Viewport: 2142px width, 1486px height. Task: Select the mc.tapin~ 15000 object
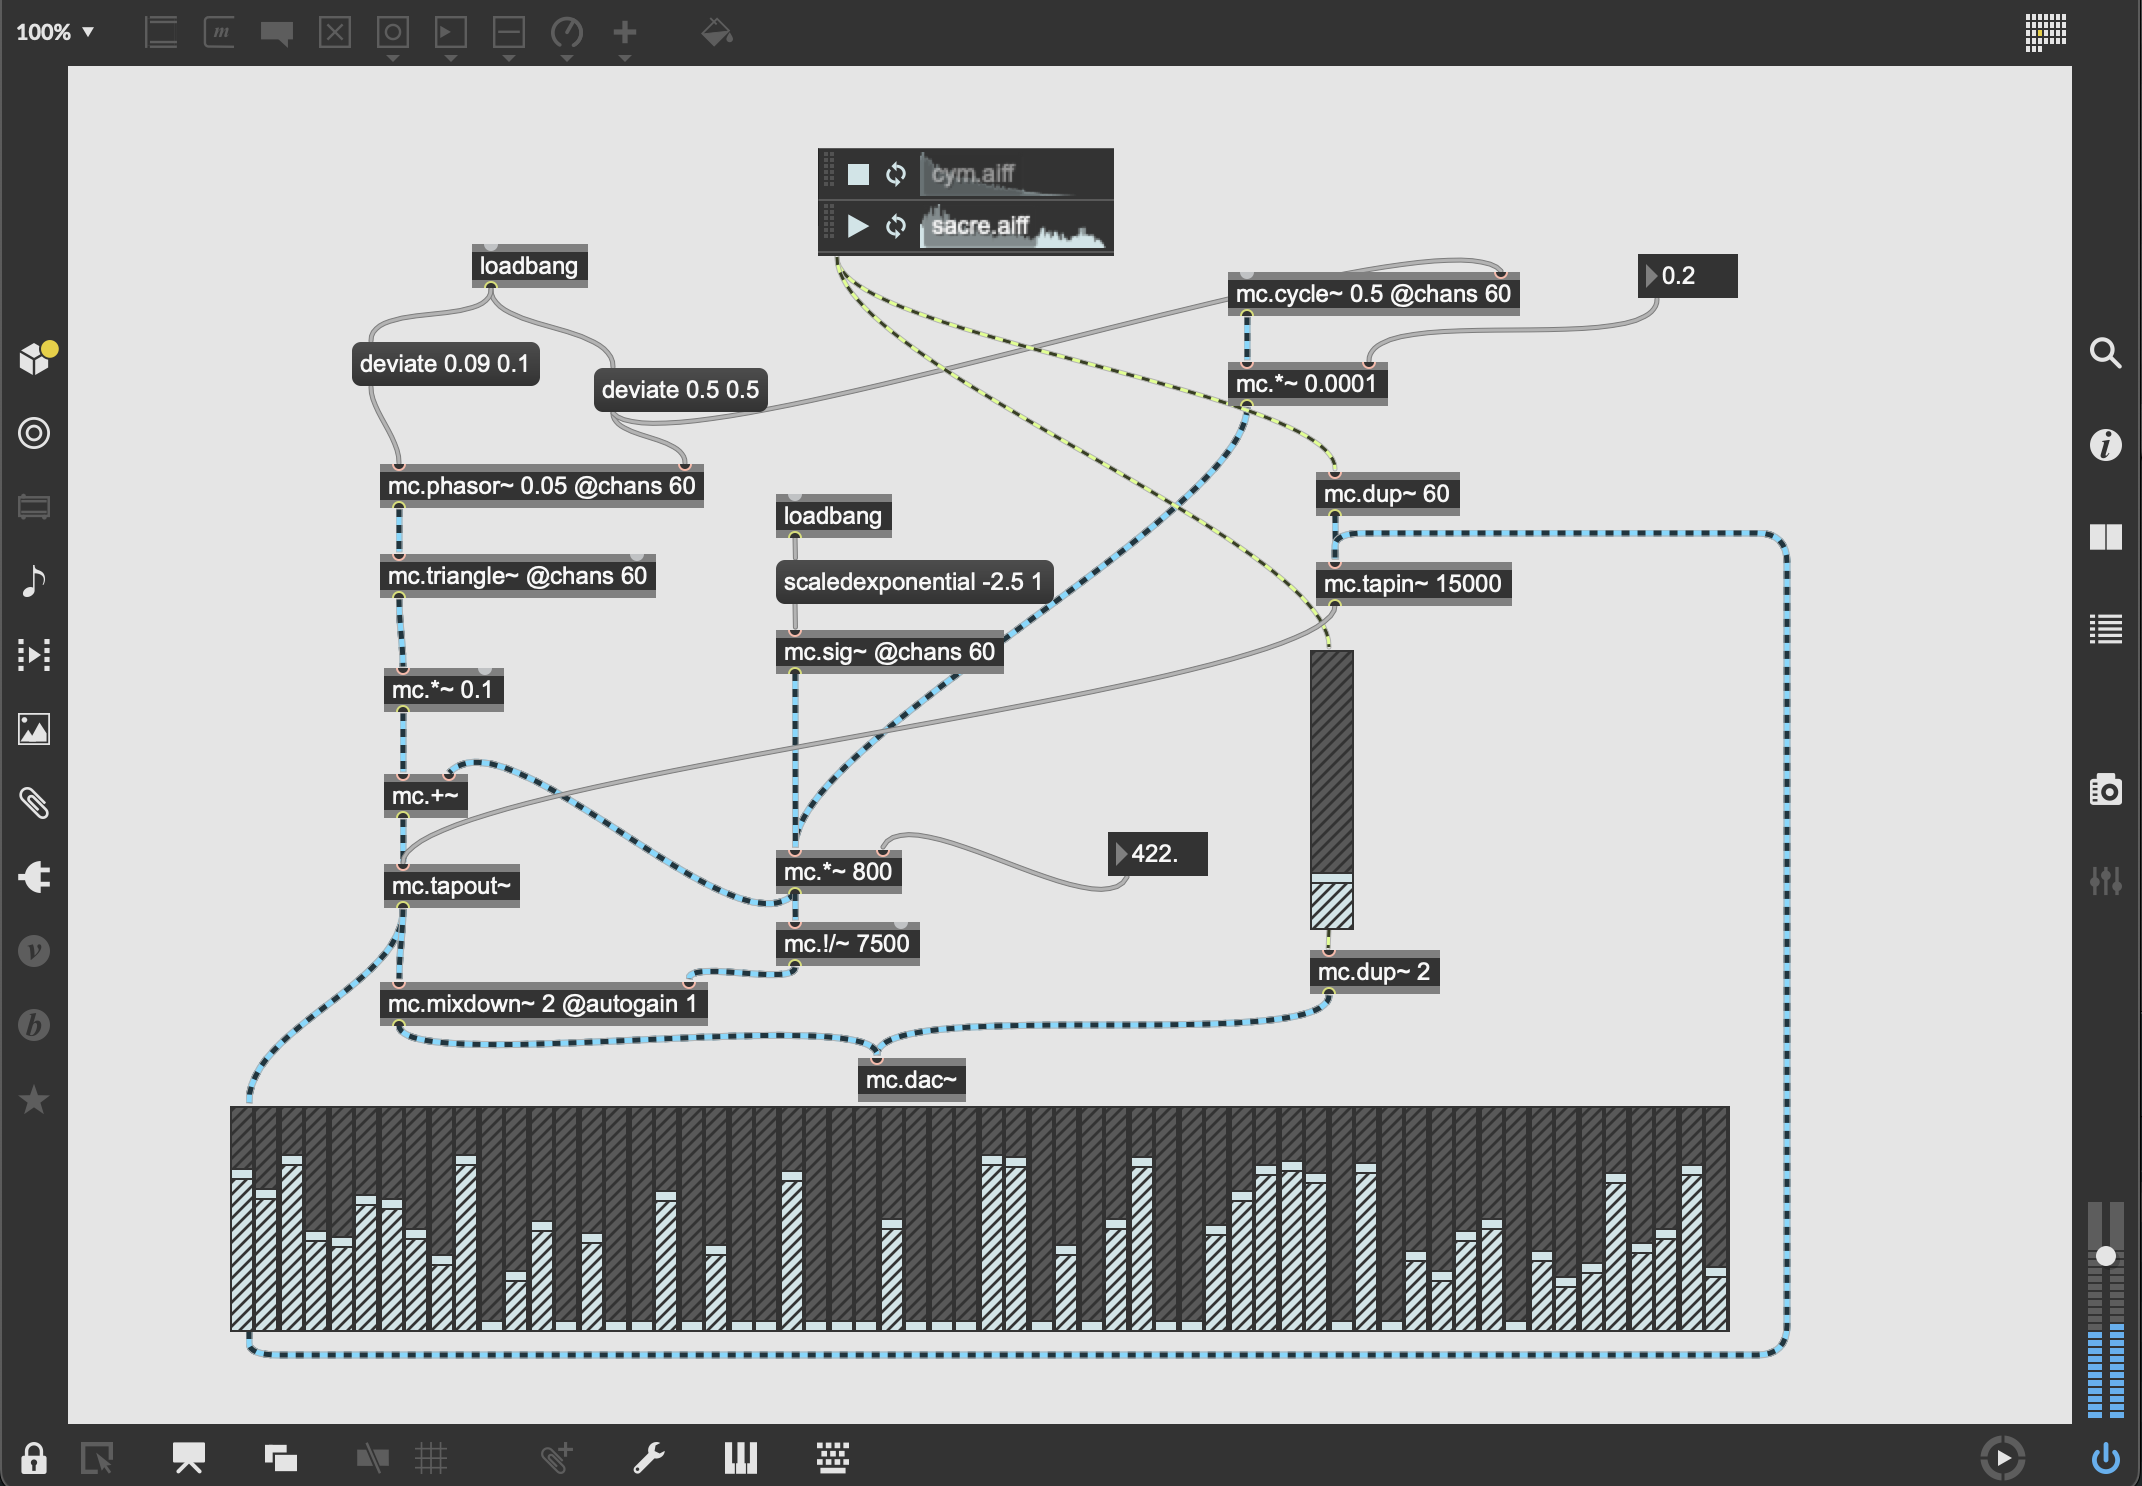tap(1413, 584)
